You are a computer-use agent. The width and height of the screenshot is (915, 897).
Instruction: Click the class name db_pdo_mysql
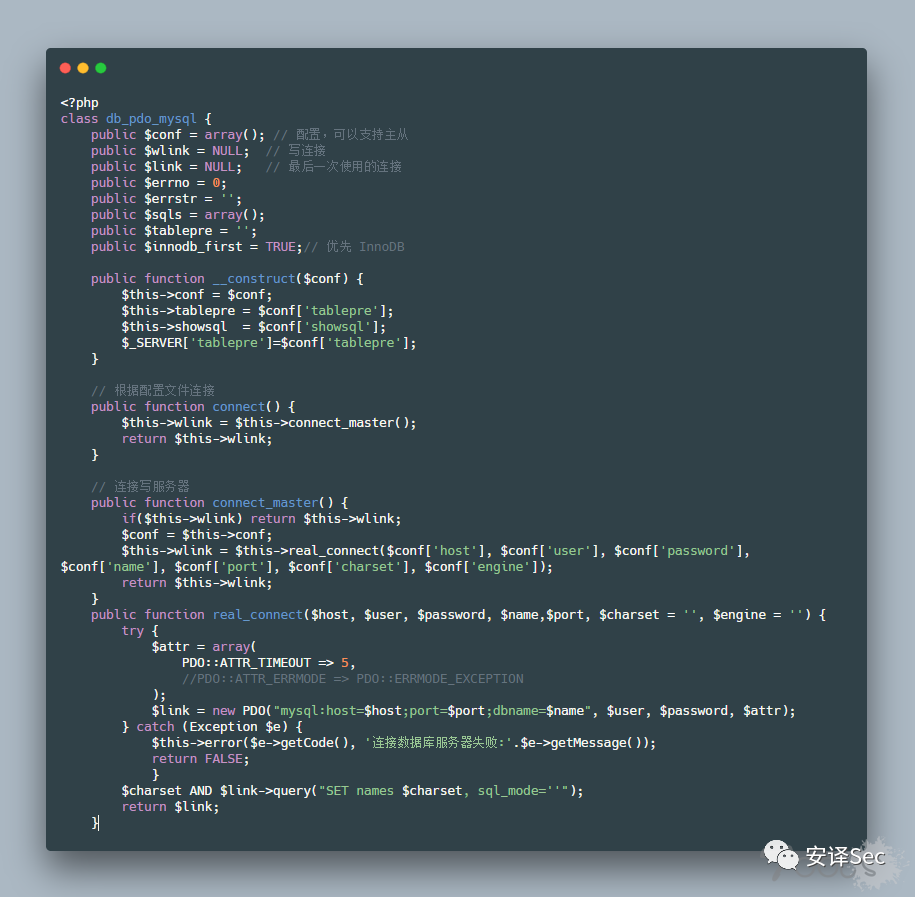pos(151,119)
